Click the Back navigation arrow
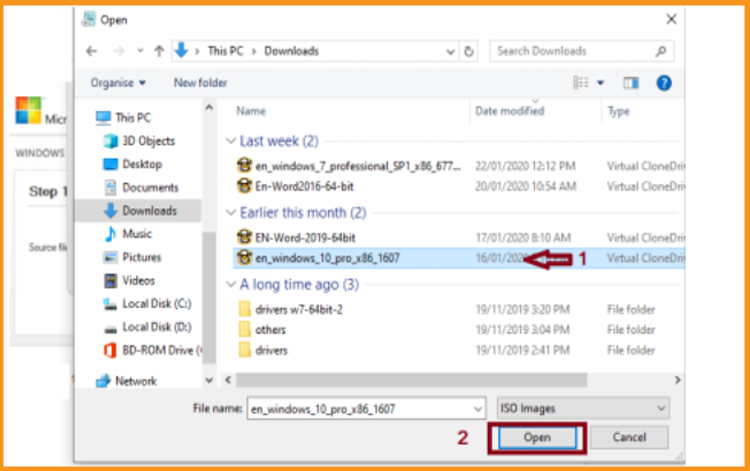This screenshot has height=471, width=750. coord(91,51)
